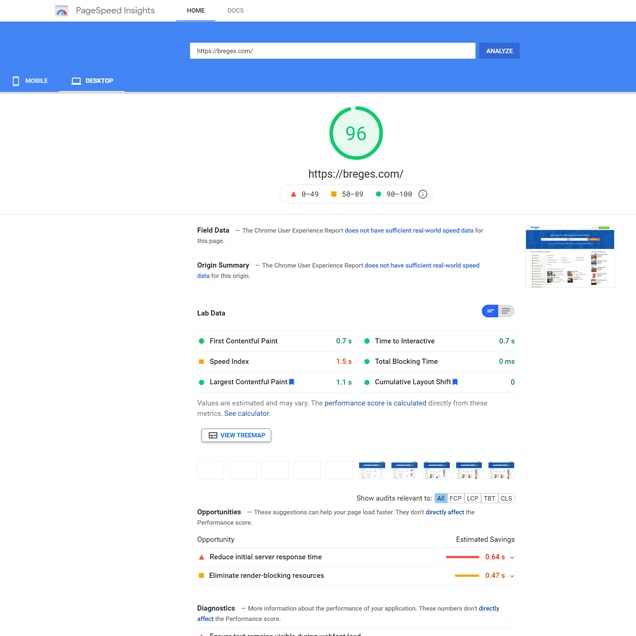Screen dimensions: 636x636
Task: Click the bookmark icon beside Largest Contentful Paint
Action: [291, 382]
